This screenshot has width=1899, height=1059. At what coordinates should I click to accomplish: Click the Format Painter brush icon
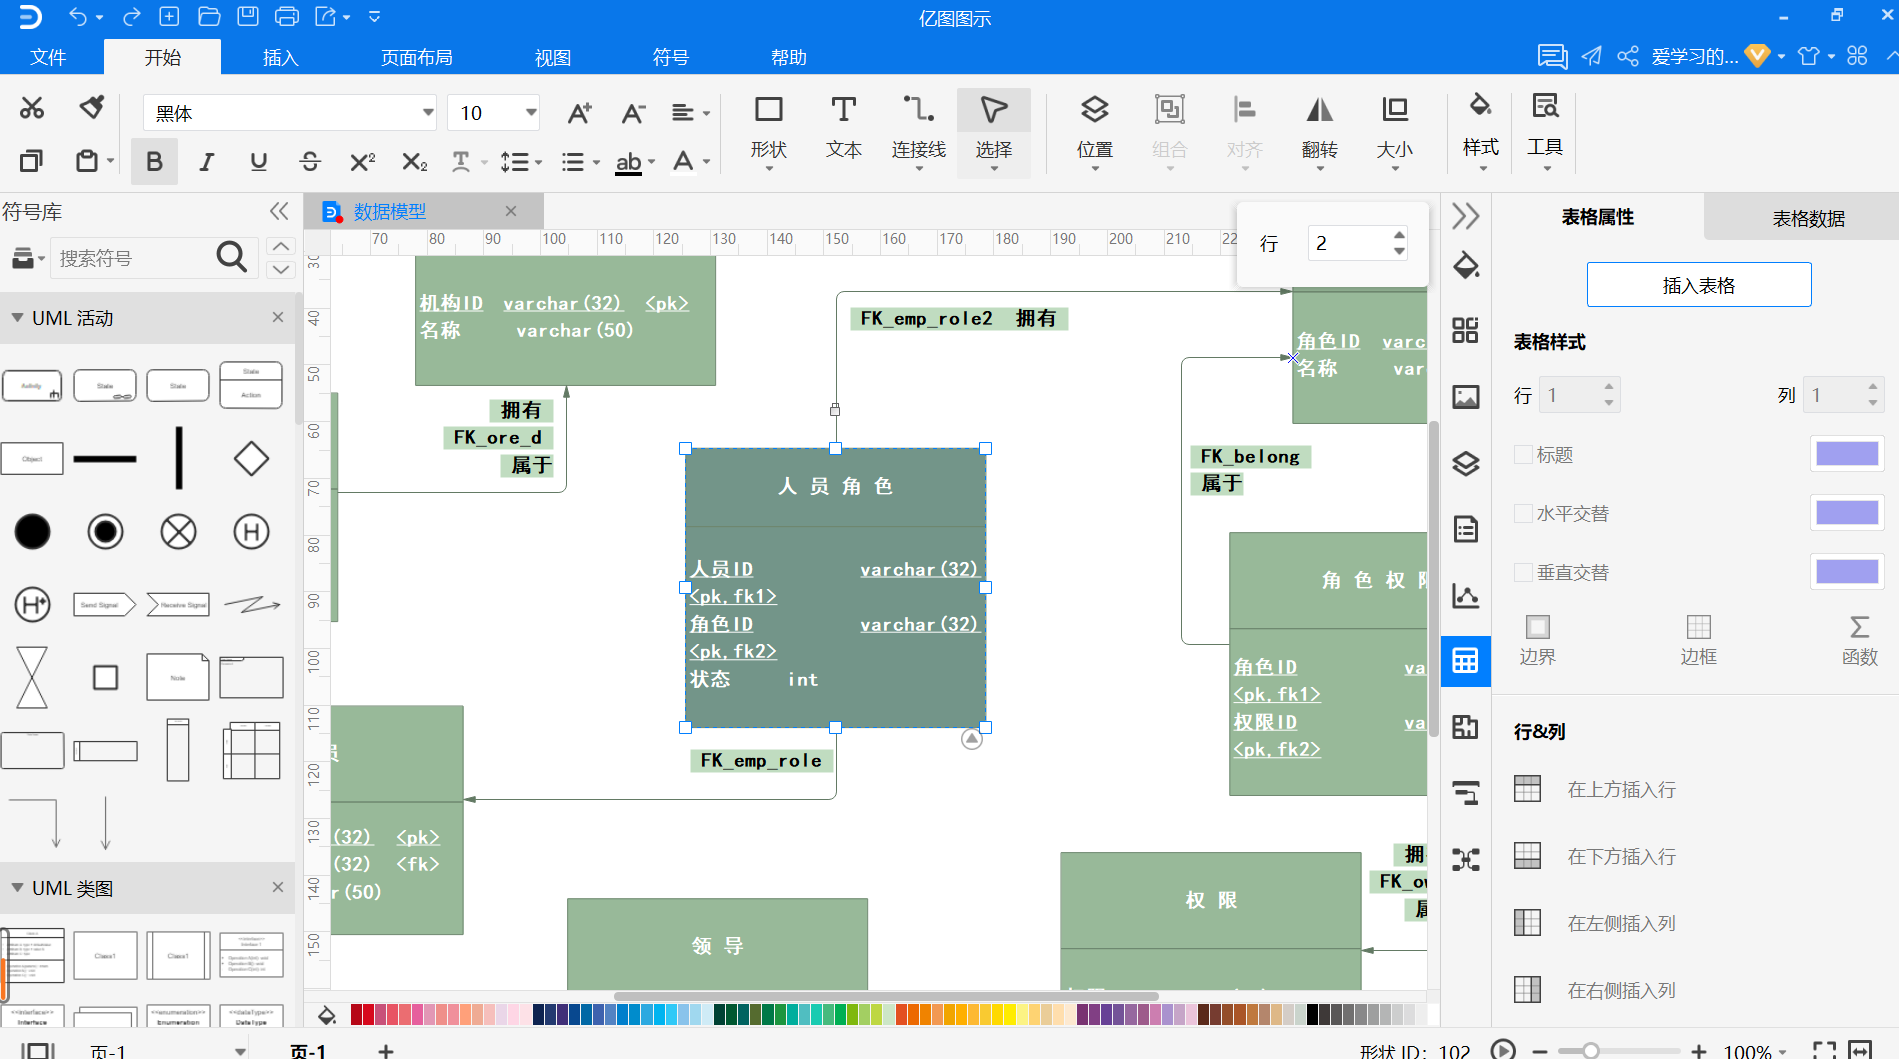(x=92, y=107)
